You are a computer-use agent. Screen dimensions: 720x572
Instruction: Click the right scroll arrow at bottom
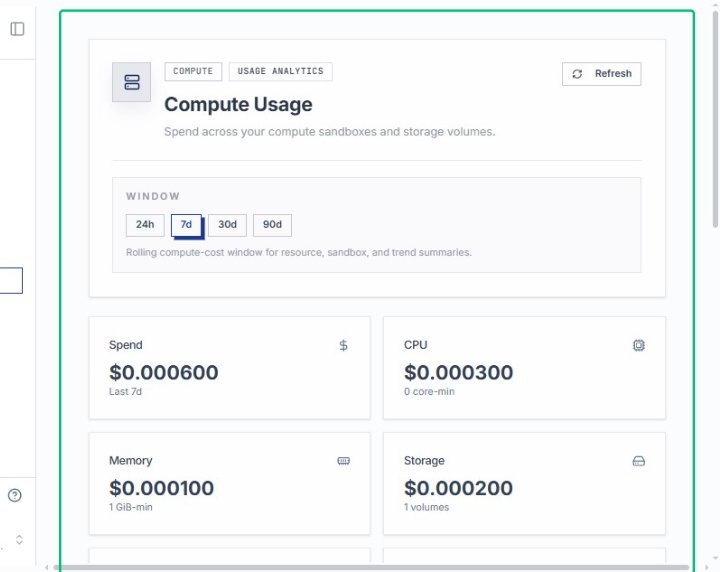705,568
